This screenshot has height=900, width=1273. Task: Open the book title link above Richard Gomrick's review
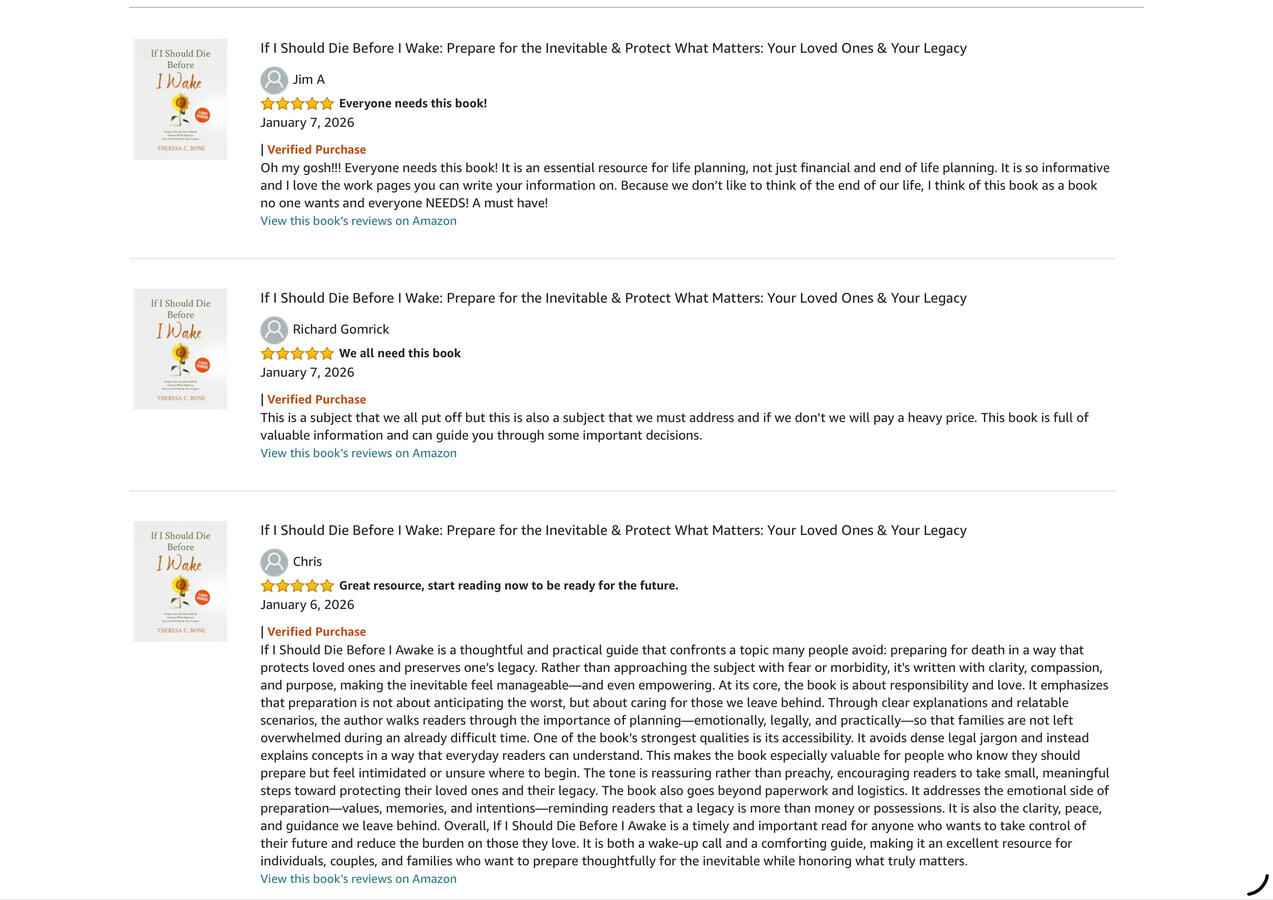[x=613, y=298]
